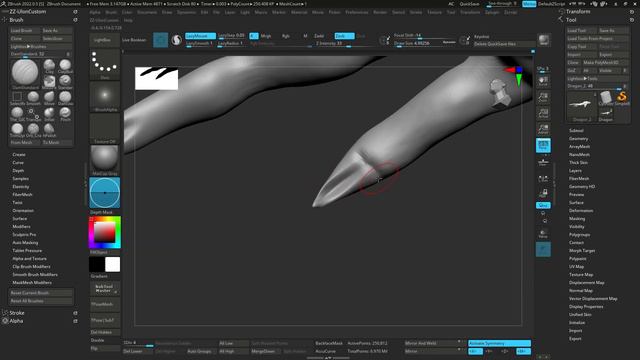640x360 pixels.
Task: Adjust the Draw Size slider
Action: point(424,43)
